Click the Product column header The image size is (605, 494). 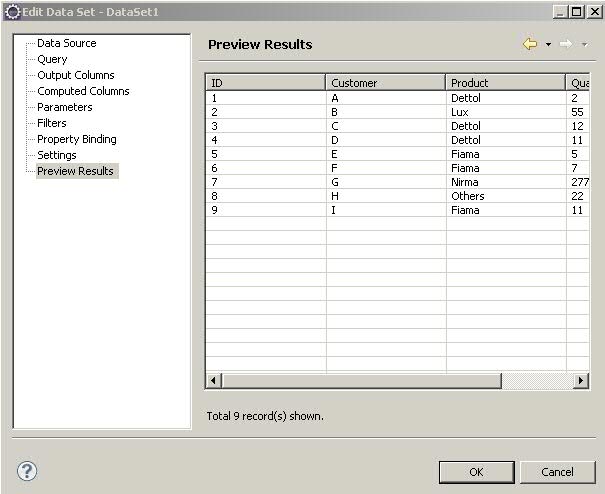coord(505,83)
